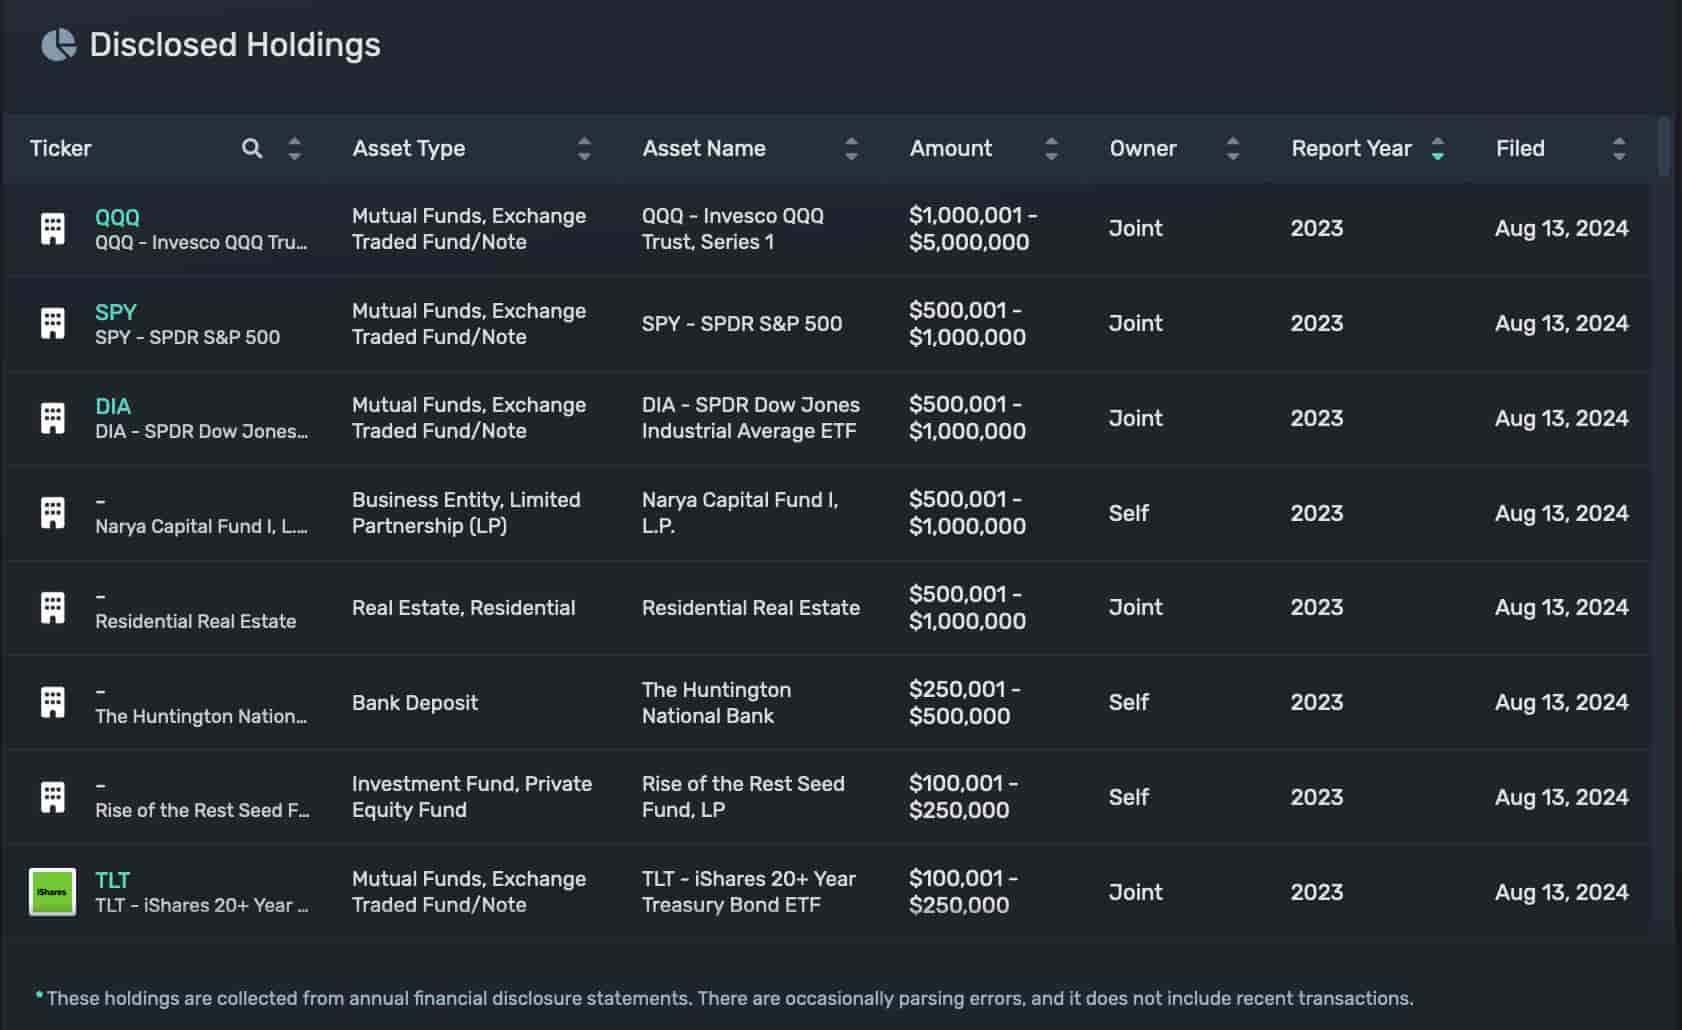1682x1030 pixels.
Task: Click the building icon for Residential Real Estate
Action: coord(52,606)
